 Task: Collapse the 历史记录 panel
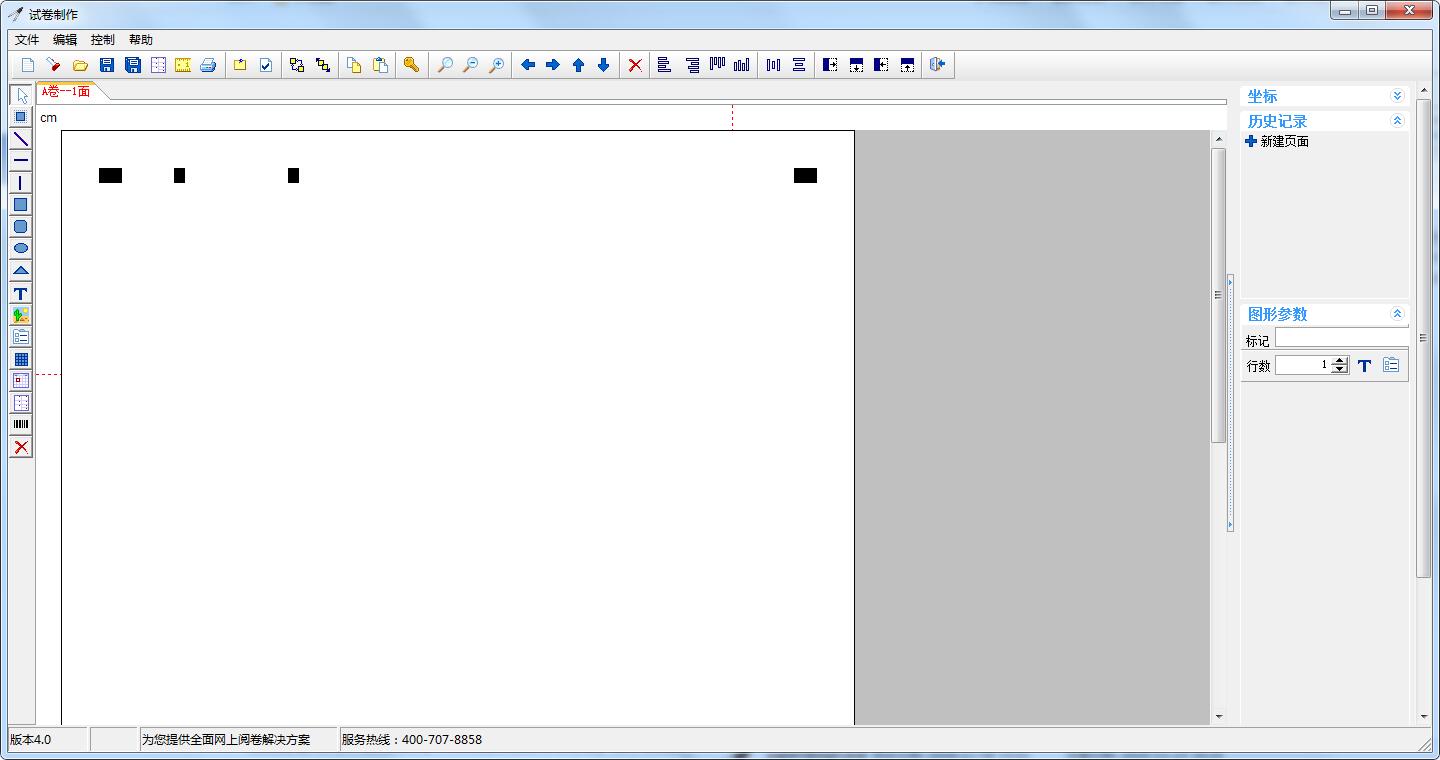(1397, 121)
